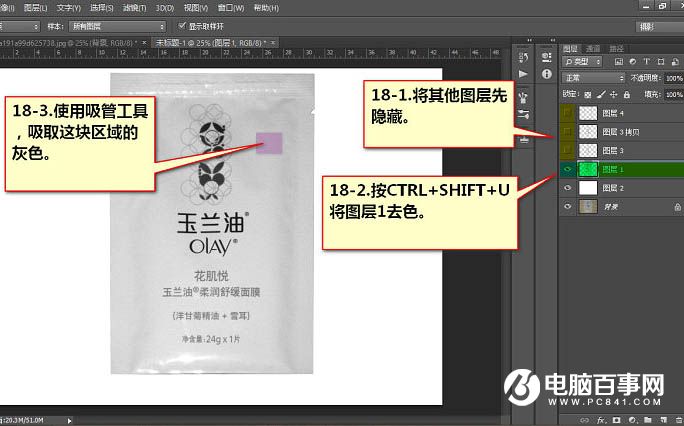Open the Brush Presets panel icon

coord(523,97)
